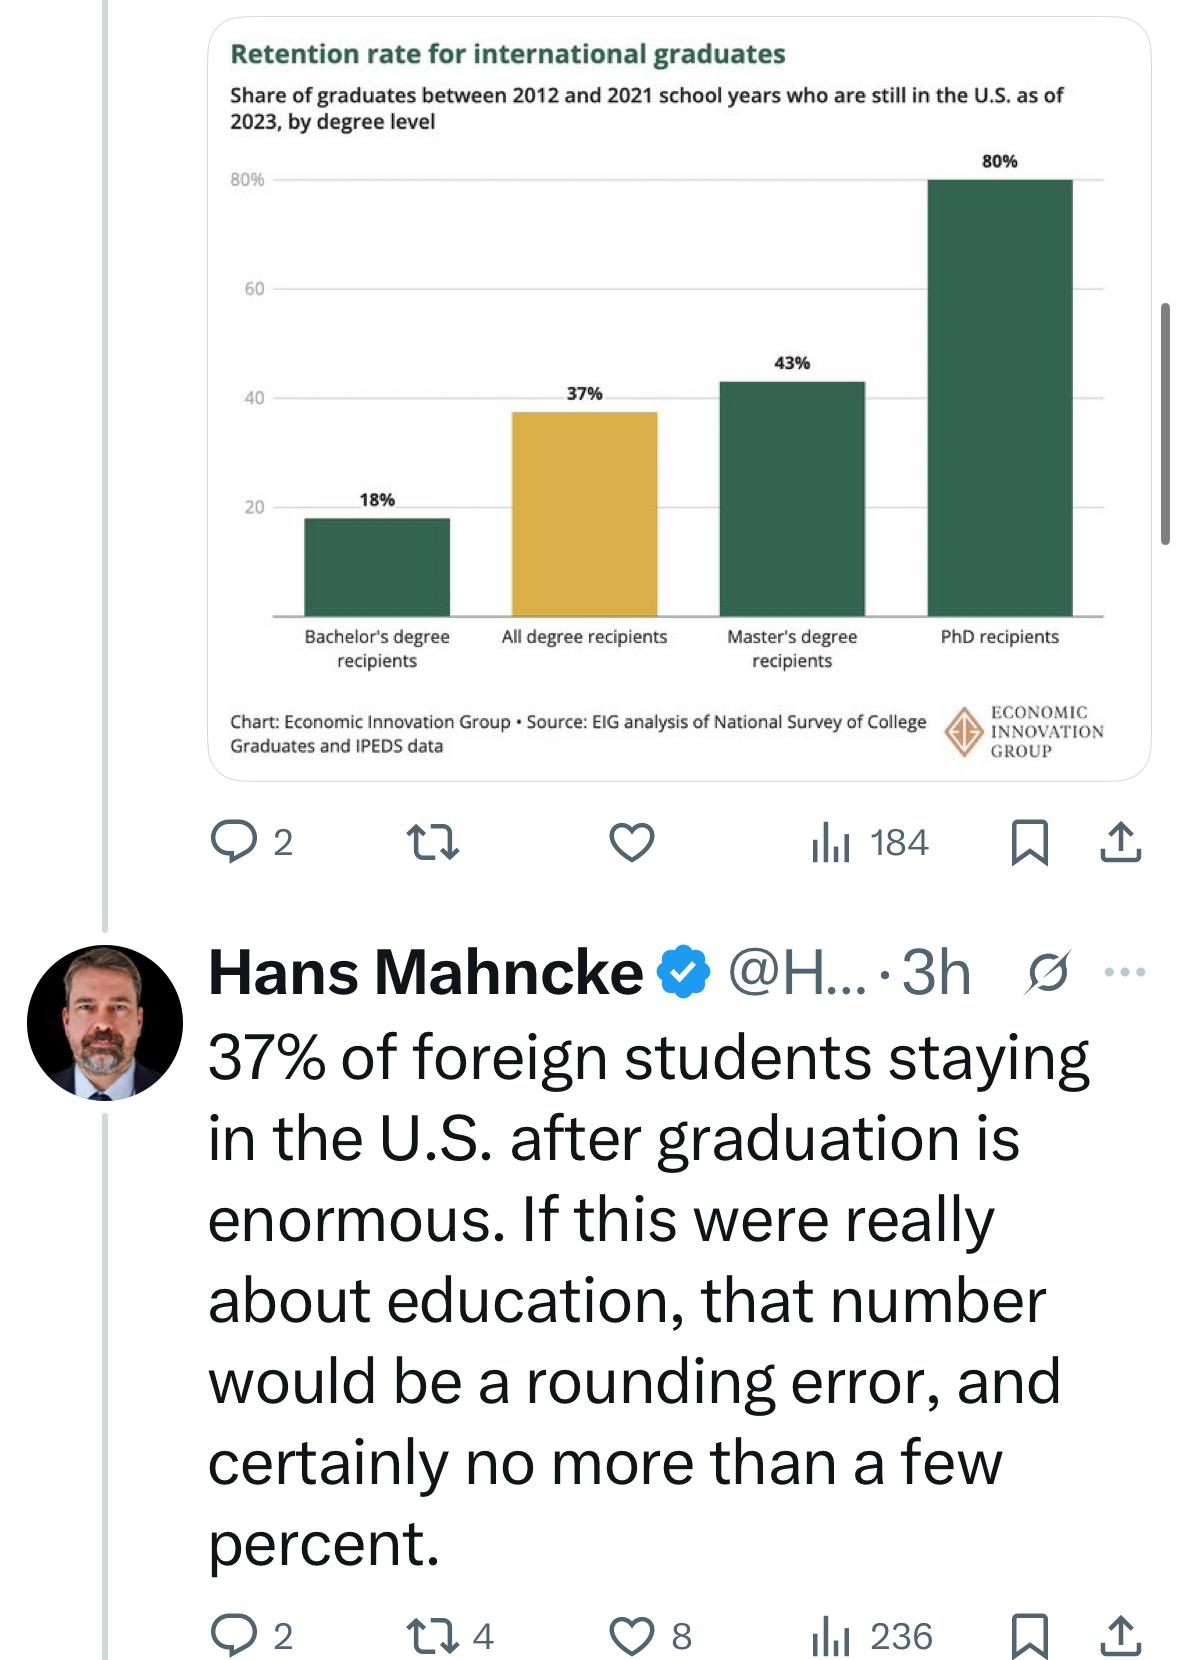This screenshot has width=1179, height=1660.
Task: Share Hans Mahncke's tweet
Action: (1120, 1636)
